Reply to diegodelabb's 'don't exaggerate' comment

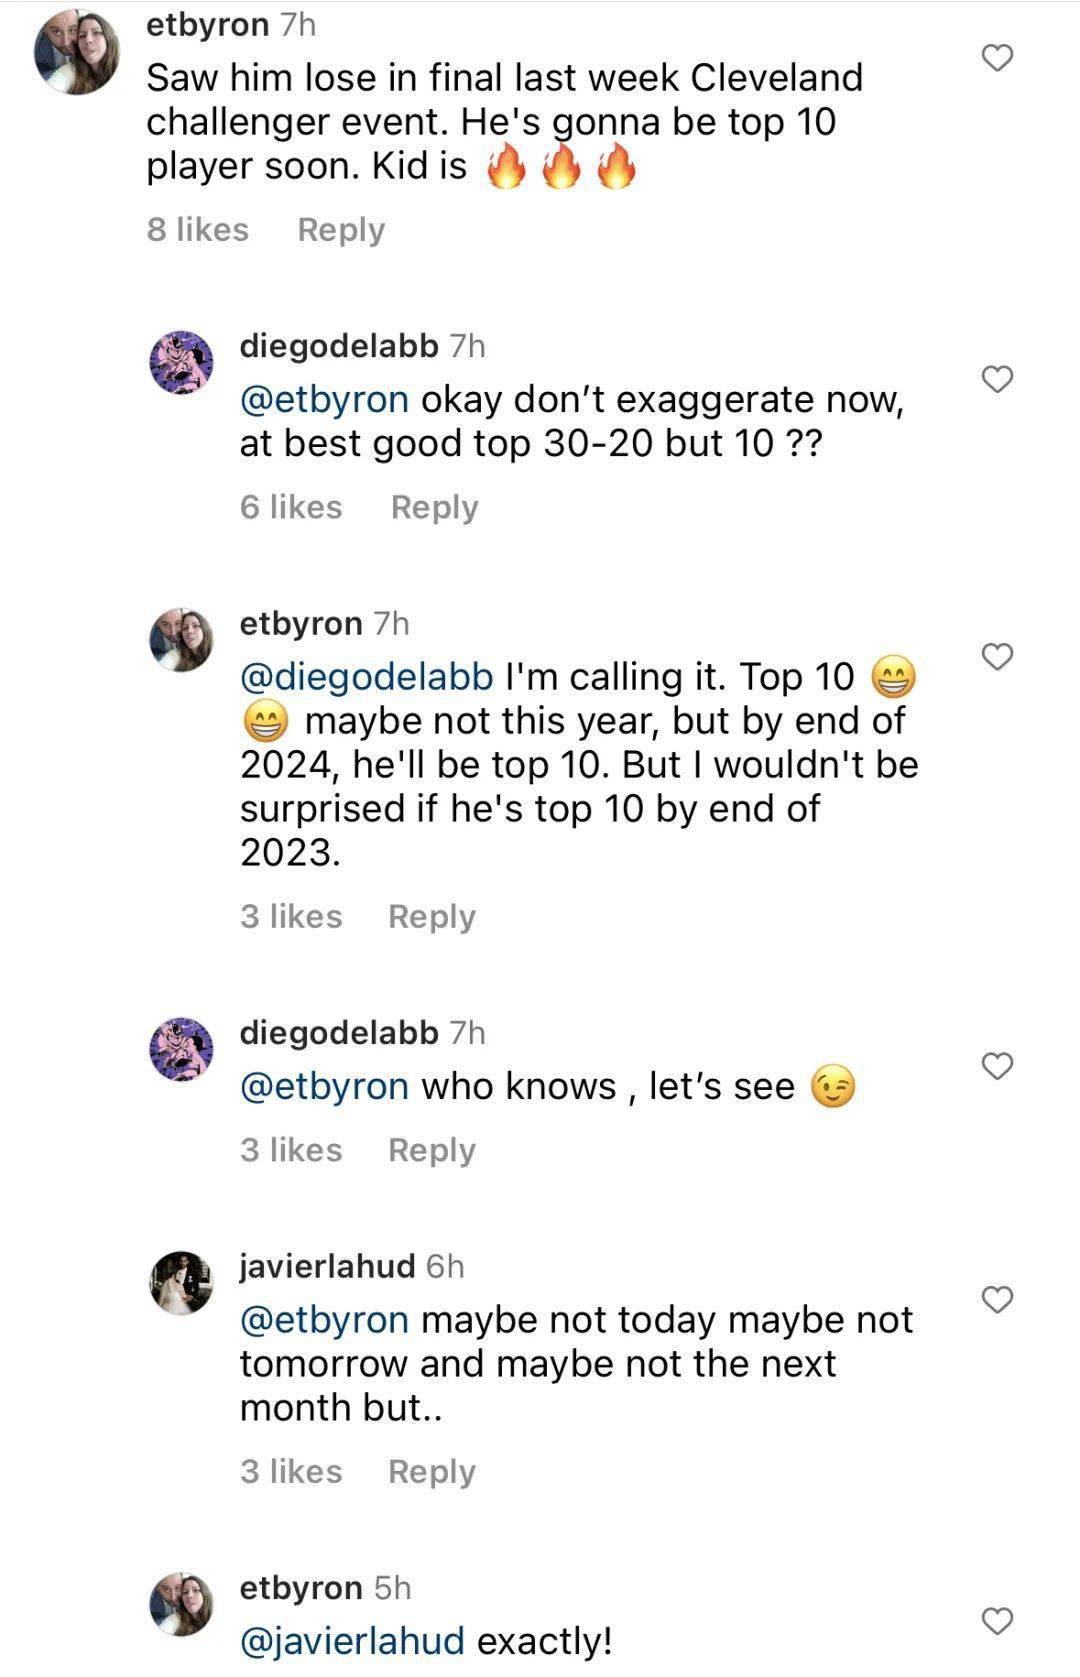434,507
